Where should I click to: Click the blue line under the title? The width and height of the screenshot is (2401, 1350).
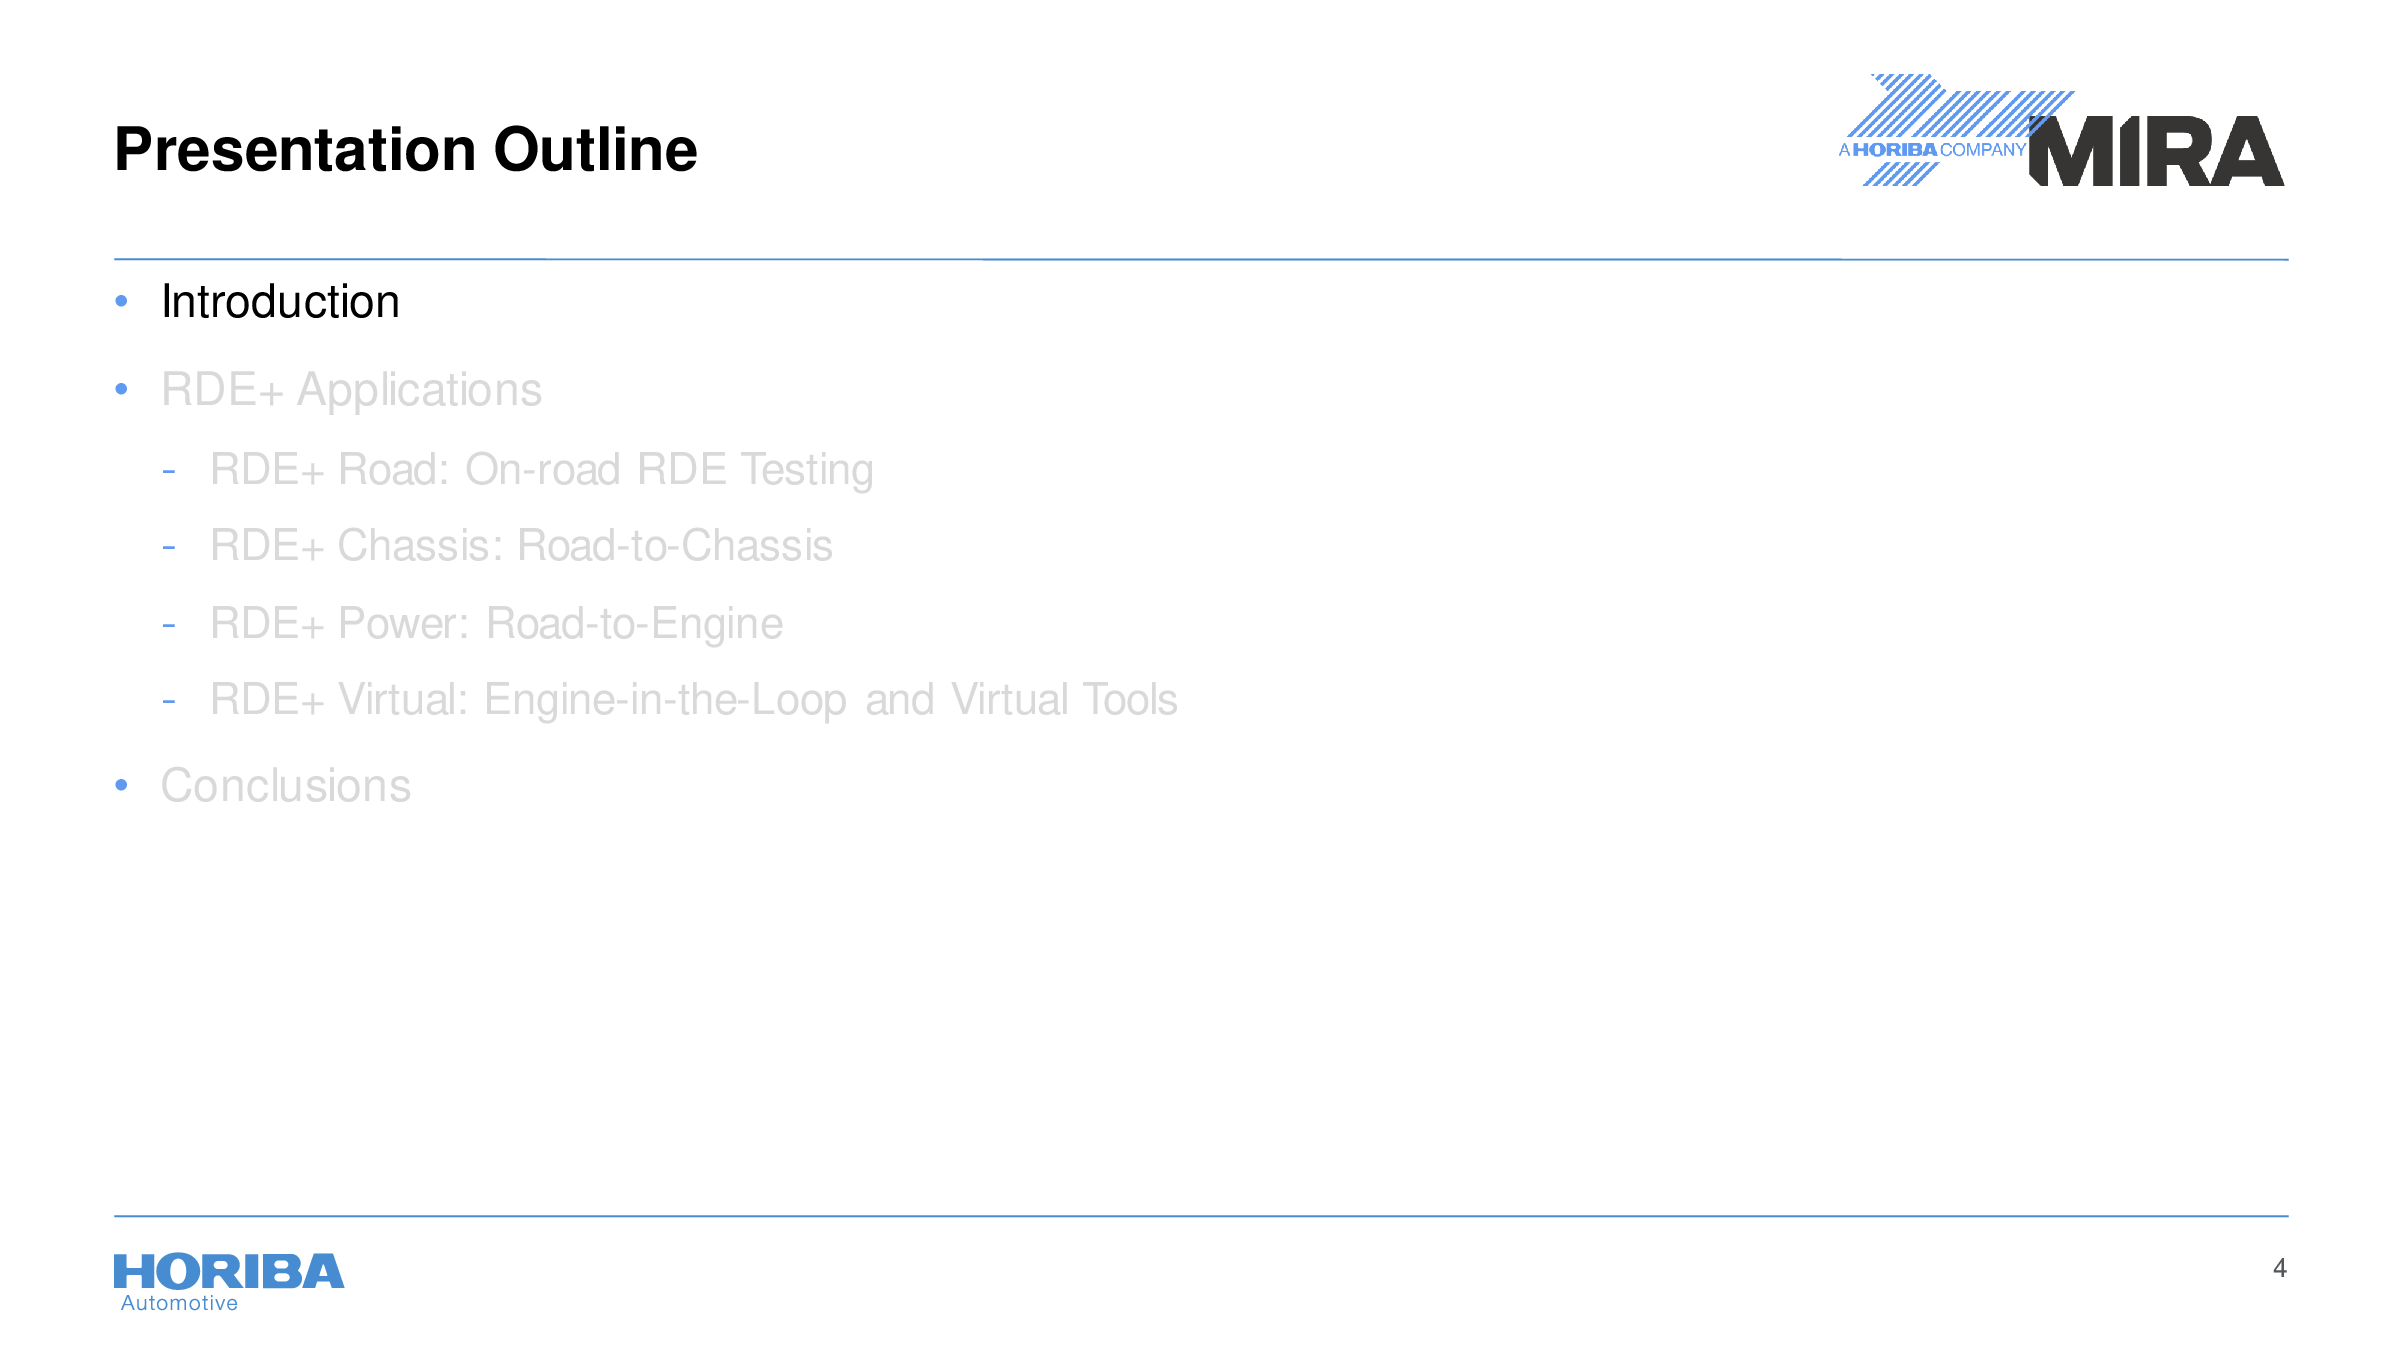(1201, 259)
